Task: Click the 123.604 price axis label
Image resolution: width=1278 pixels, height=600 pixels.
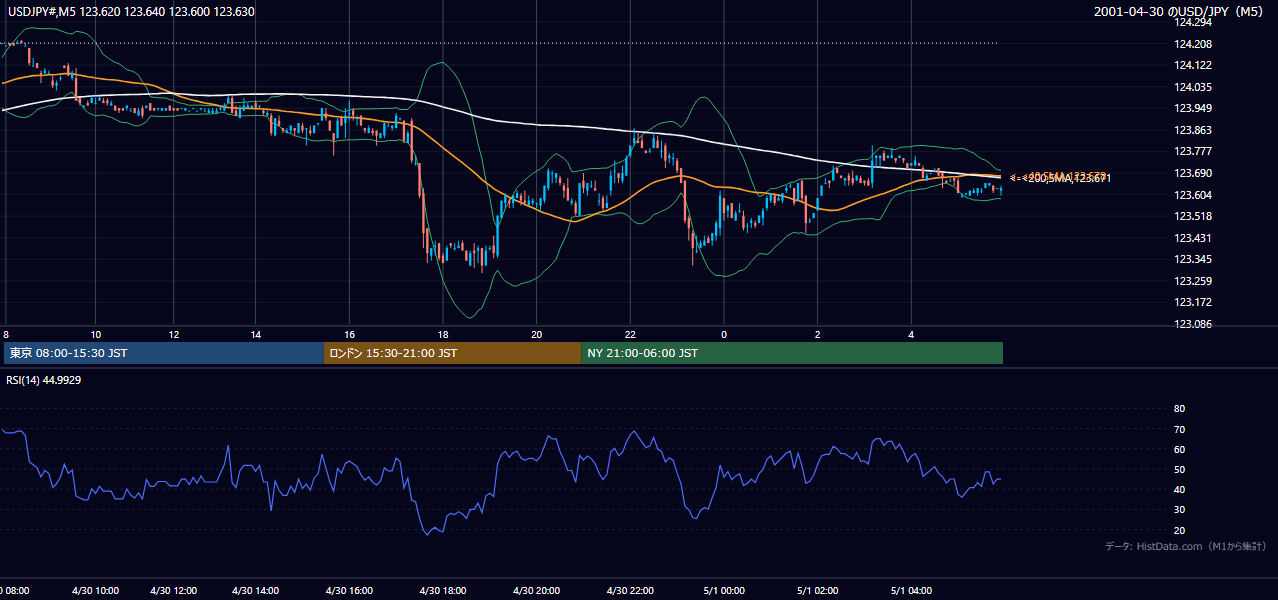Action: coord(1193,195)
